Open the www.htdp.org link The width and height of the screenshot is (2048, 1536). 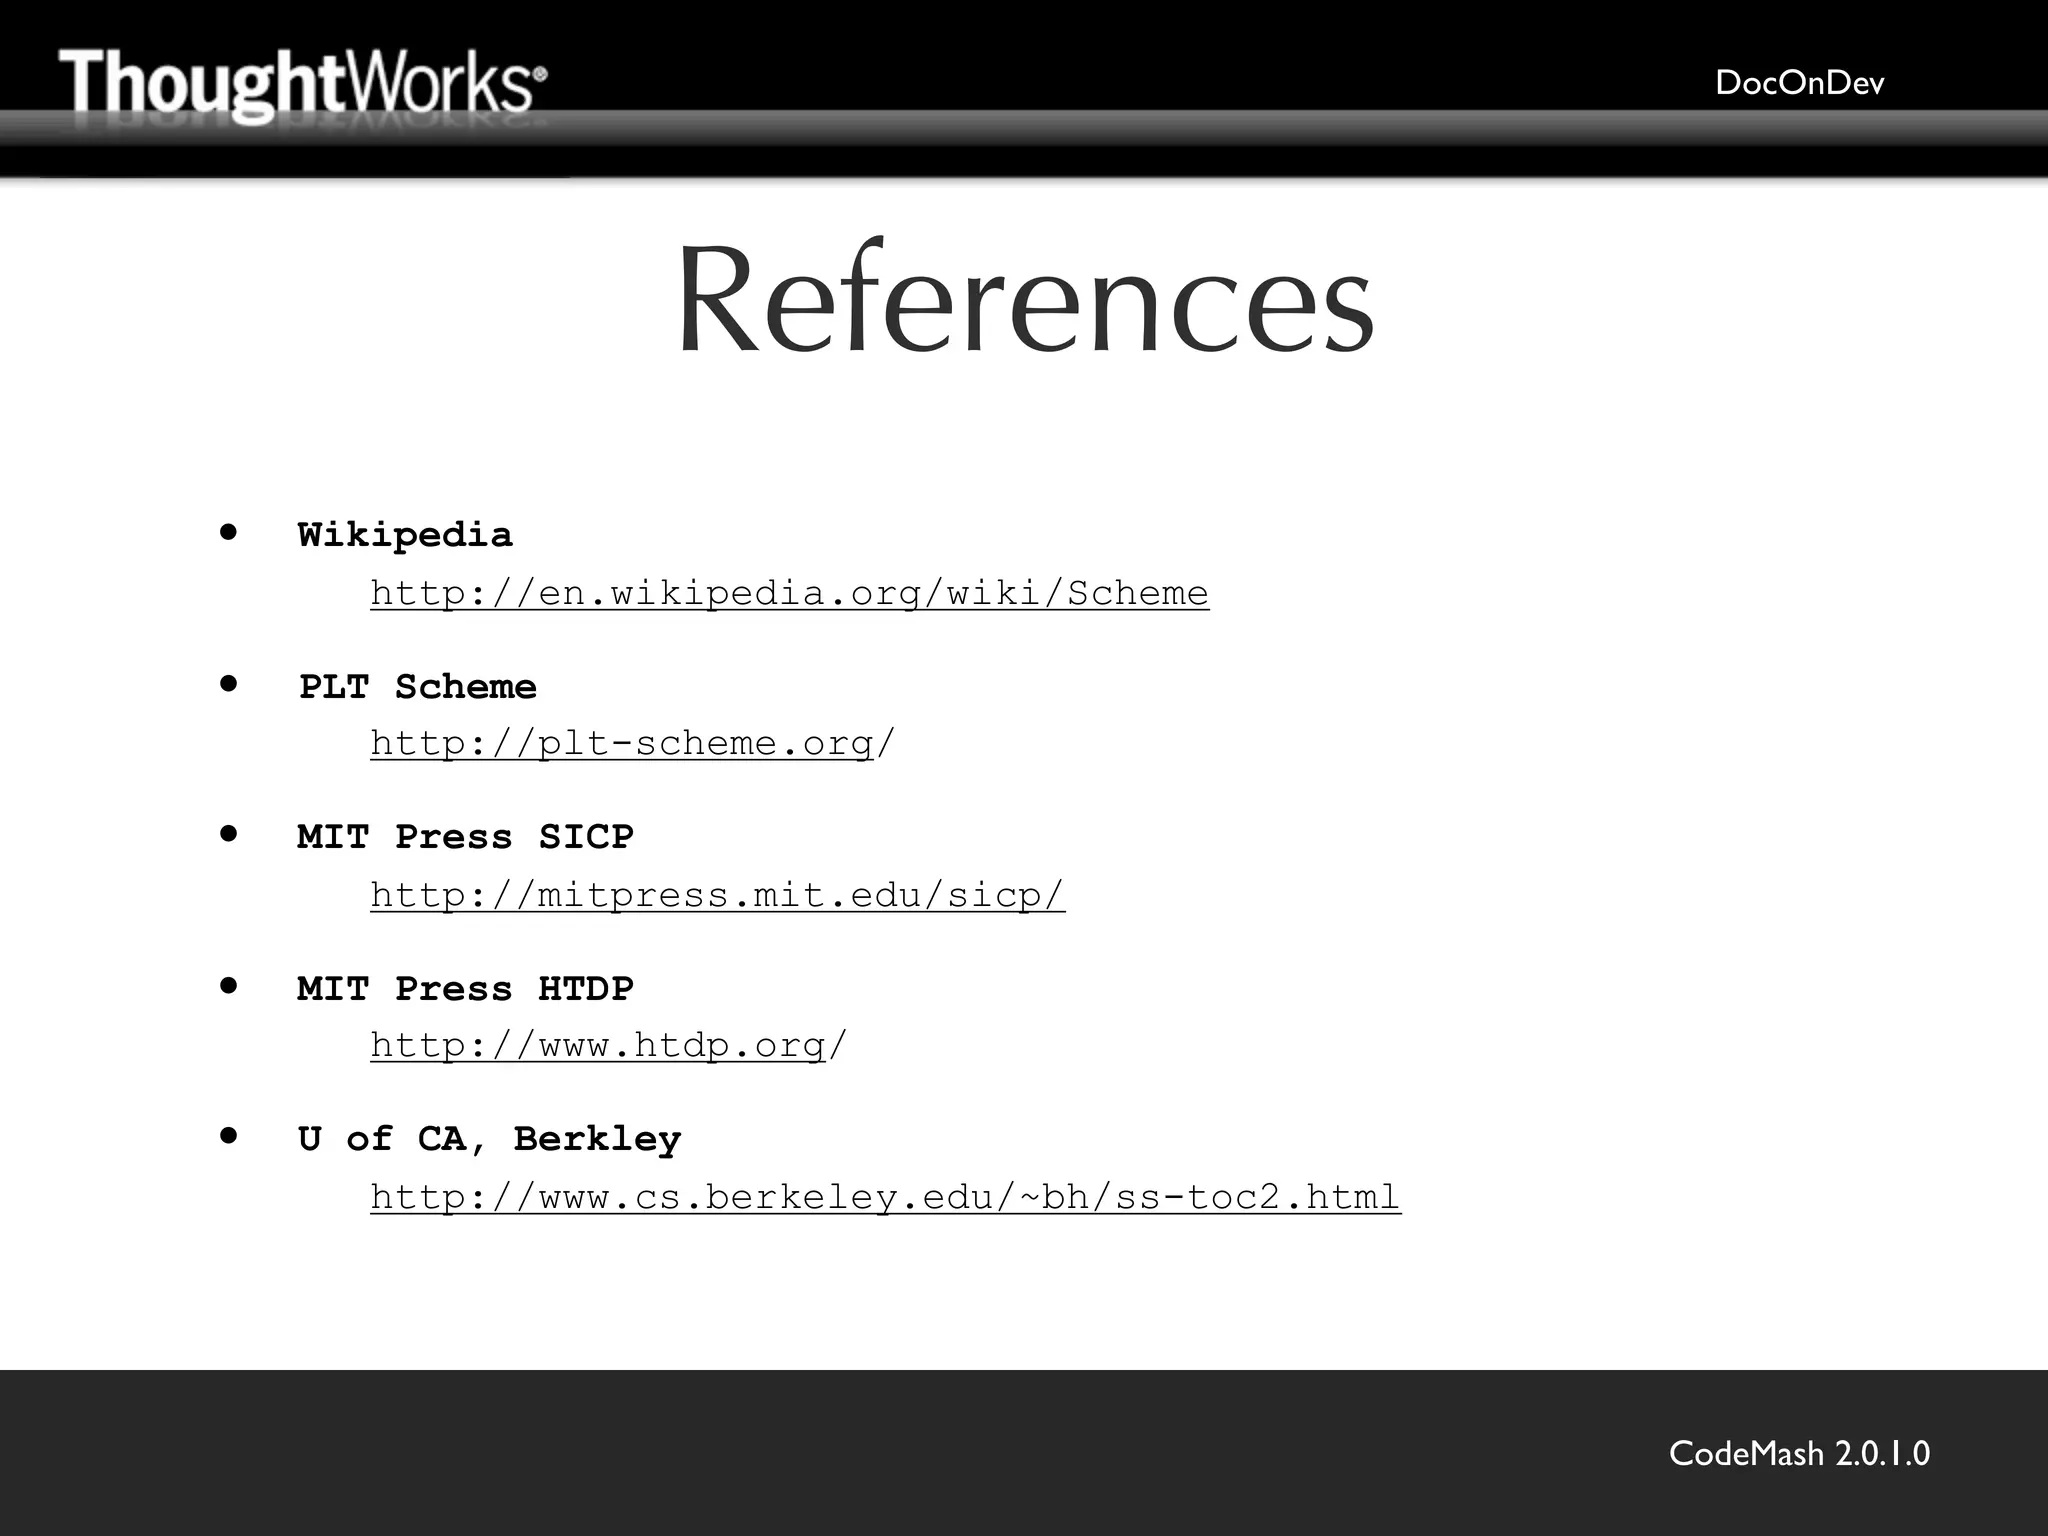pos(609,1045)
